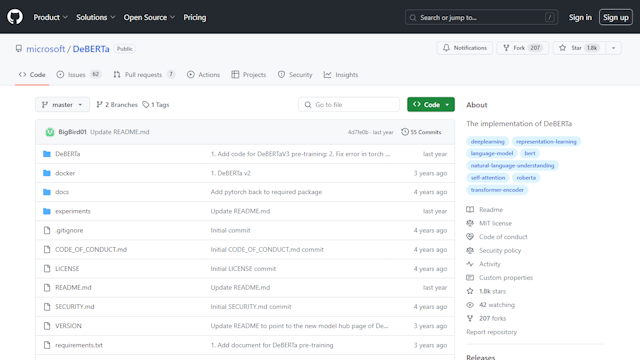Click commit message "1. DeBERTa v2"
Viewport: 640px width, 360px height.
pyautogui.click(x=231, y=173)
